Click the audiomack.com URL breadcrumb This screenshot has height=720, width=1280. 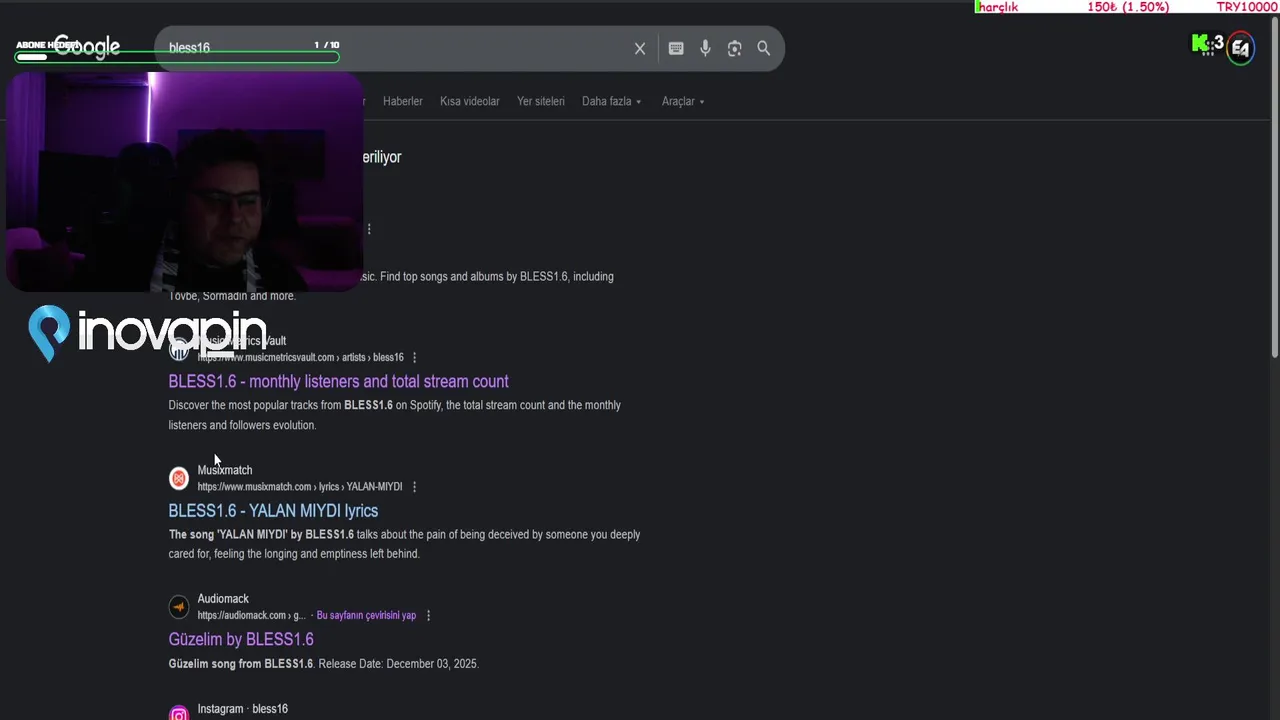click(251, 616)
